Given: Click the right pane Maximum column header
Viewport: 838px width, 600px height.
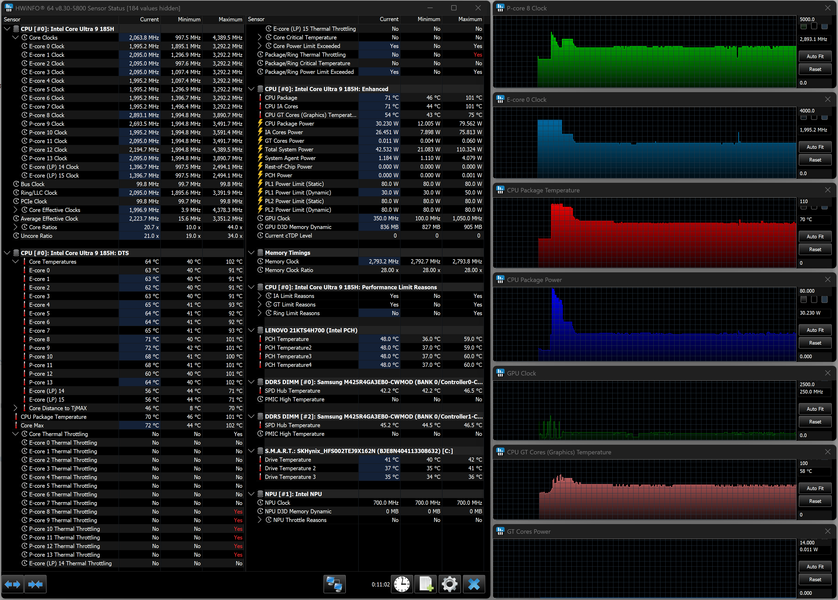Looking at the screenshot, I should (463, 19).
